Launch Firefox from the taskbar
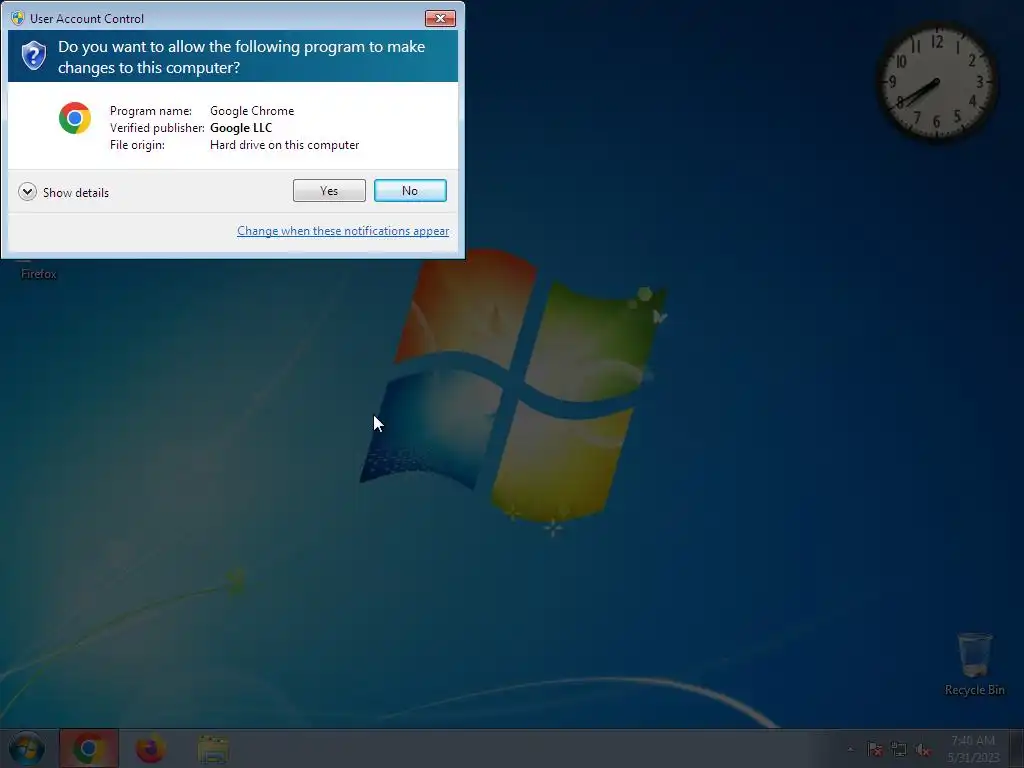 pyautogui.click(x=150, y=748)
